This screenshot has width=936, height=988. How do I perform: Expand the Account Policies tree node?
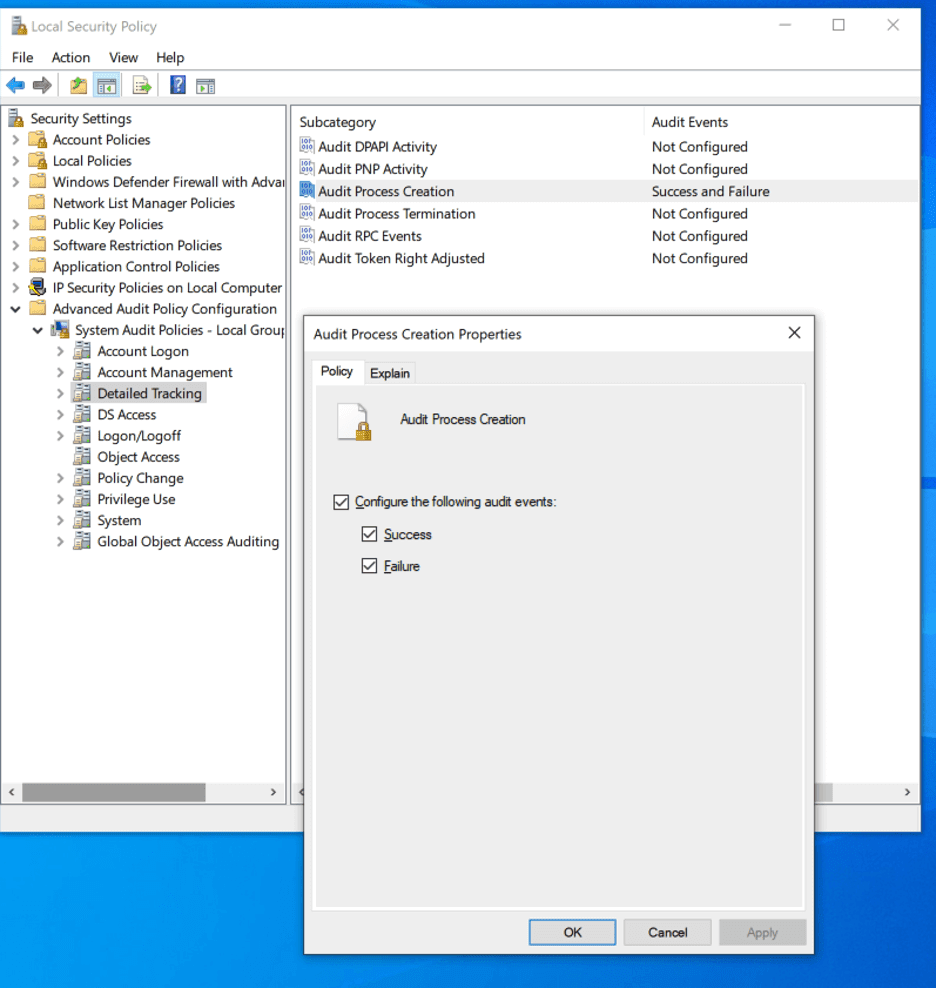pyautogui.click(x=15, y=140)
